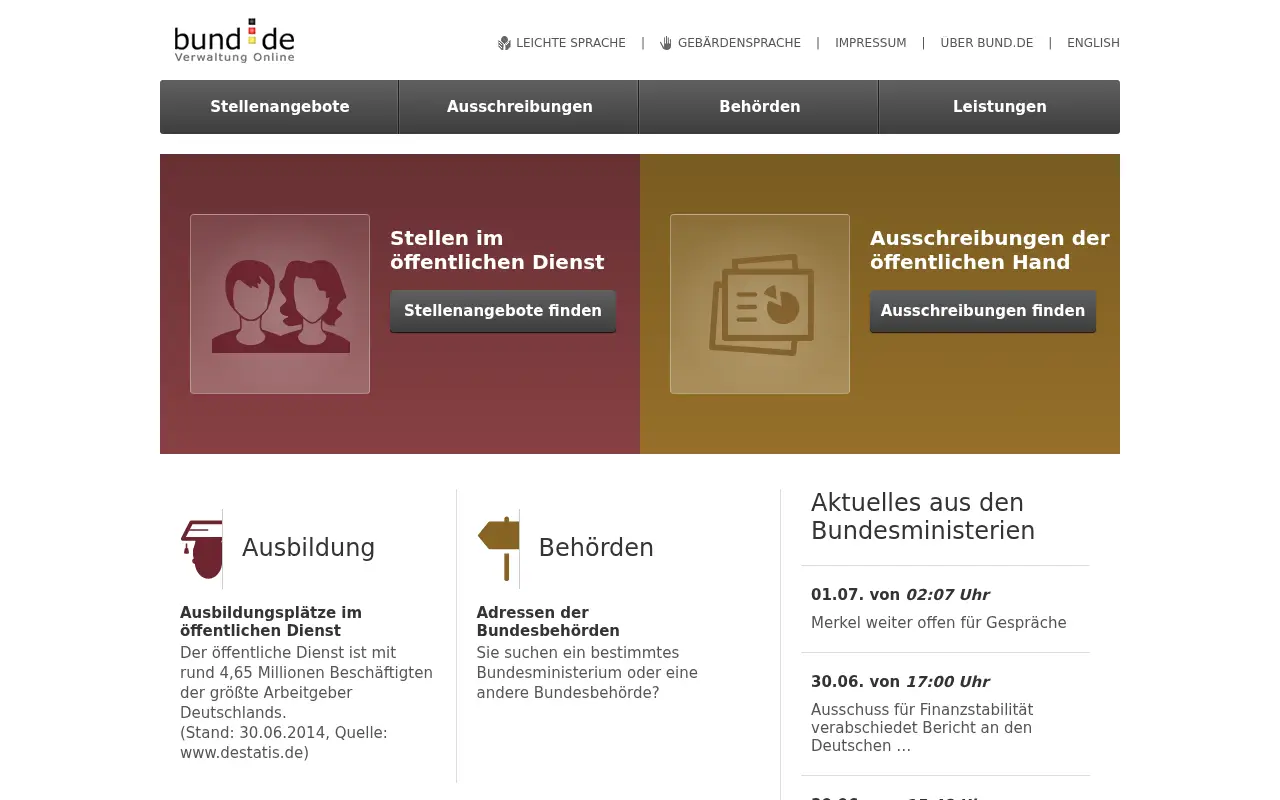
Task: Click the bund.de Verwaltung Online logo
Action: coord(234,41)
